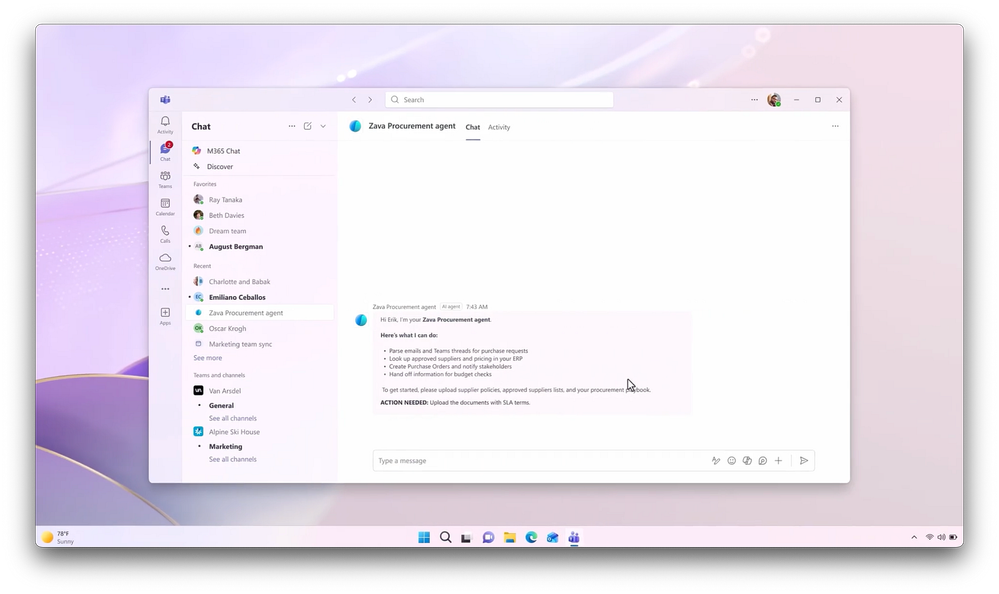999x594 pixels.
Task: See all channels under Van Arsdel
Action: point(233,419)
